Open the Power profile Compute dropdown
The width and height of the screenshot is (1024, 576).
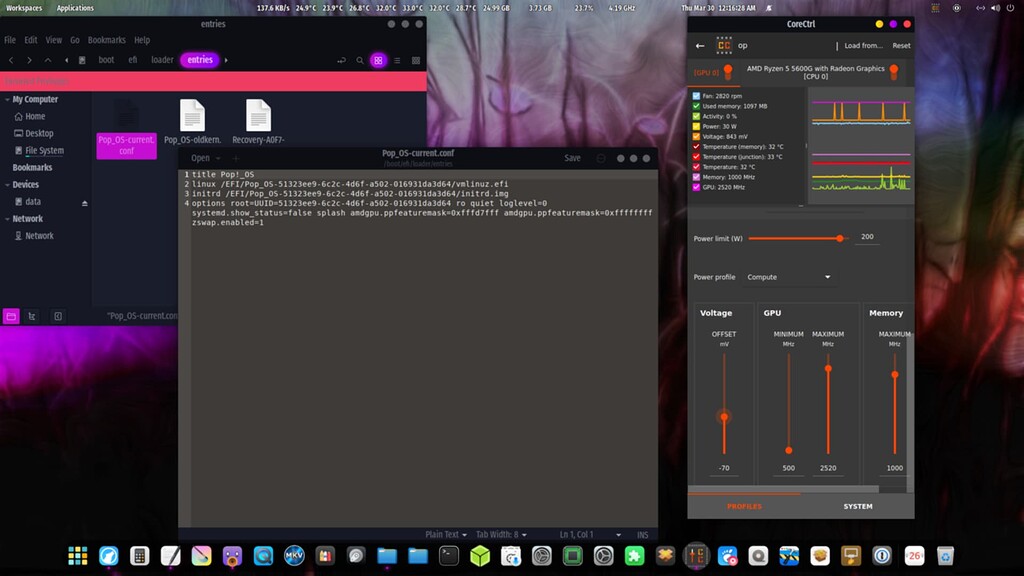789,277
